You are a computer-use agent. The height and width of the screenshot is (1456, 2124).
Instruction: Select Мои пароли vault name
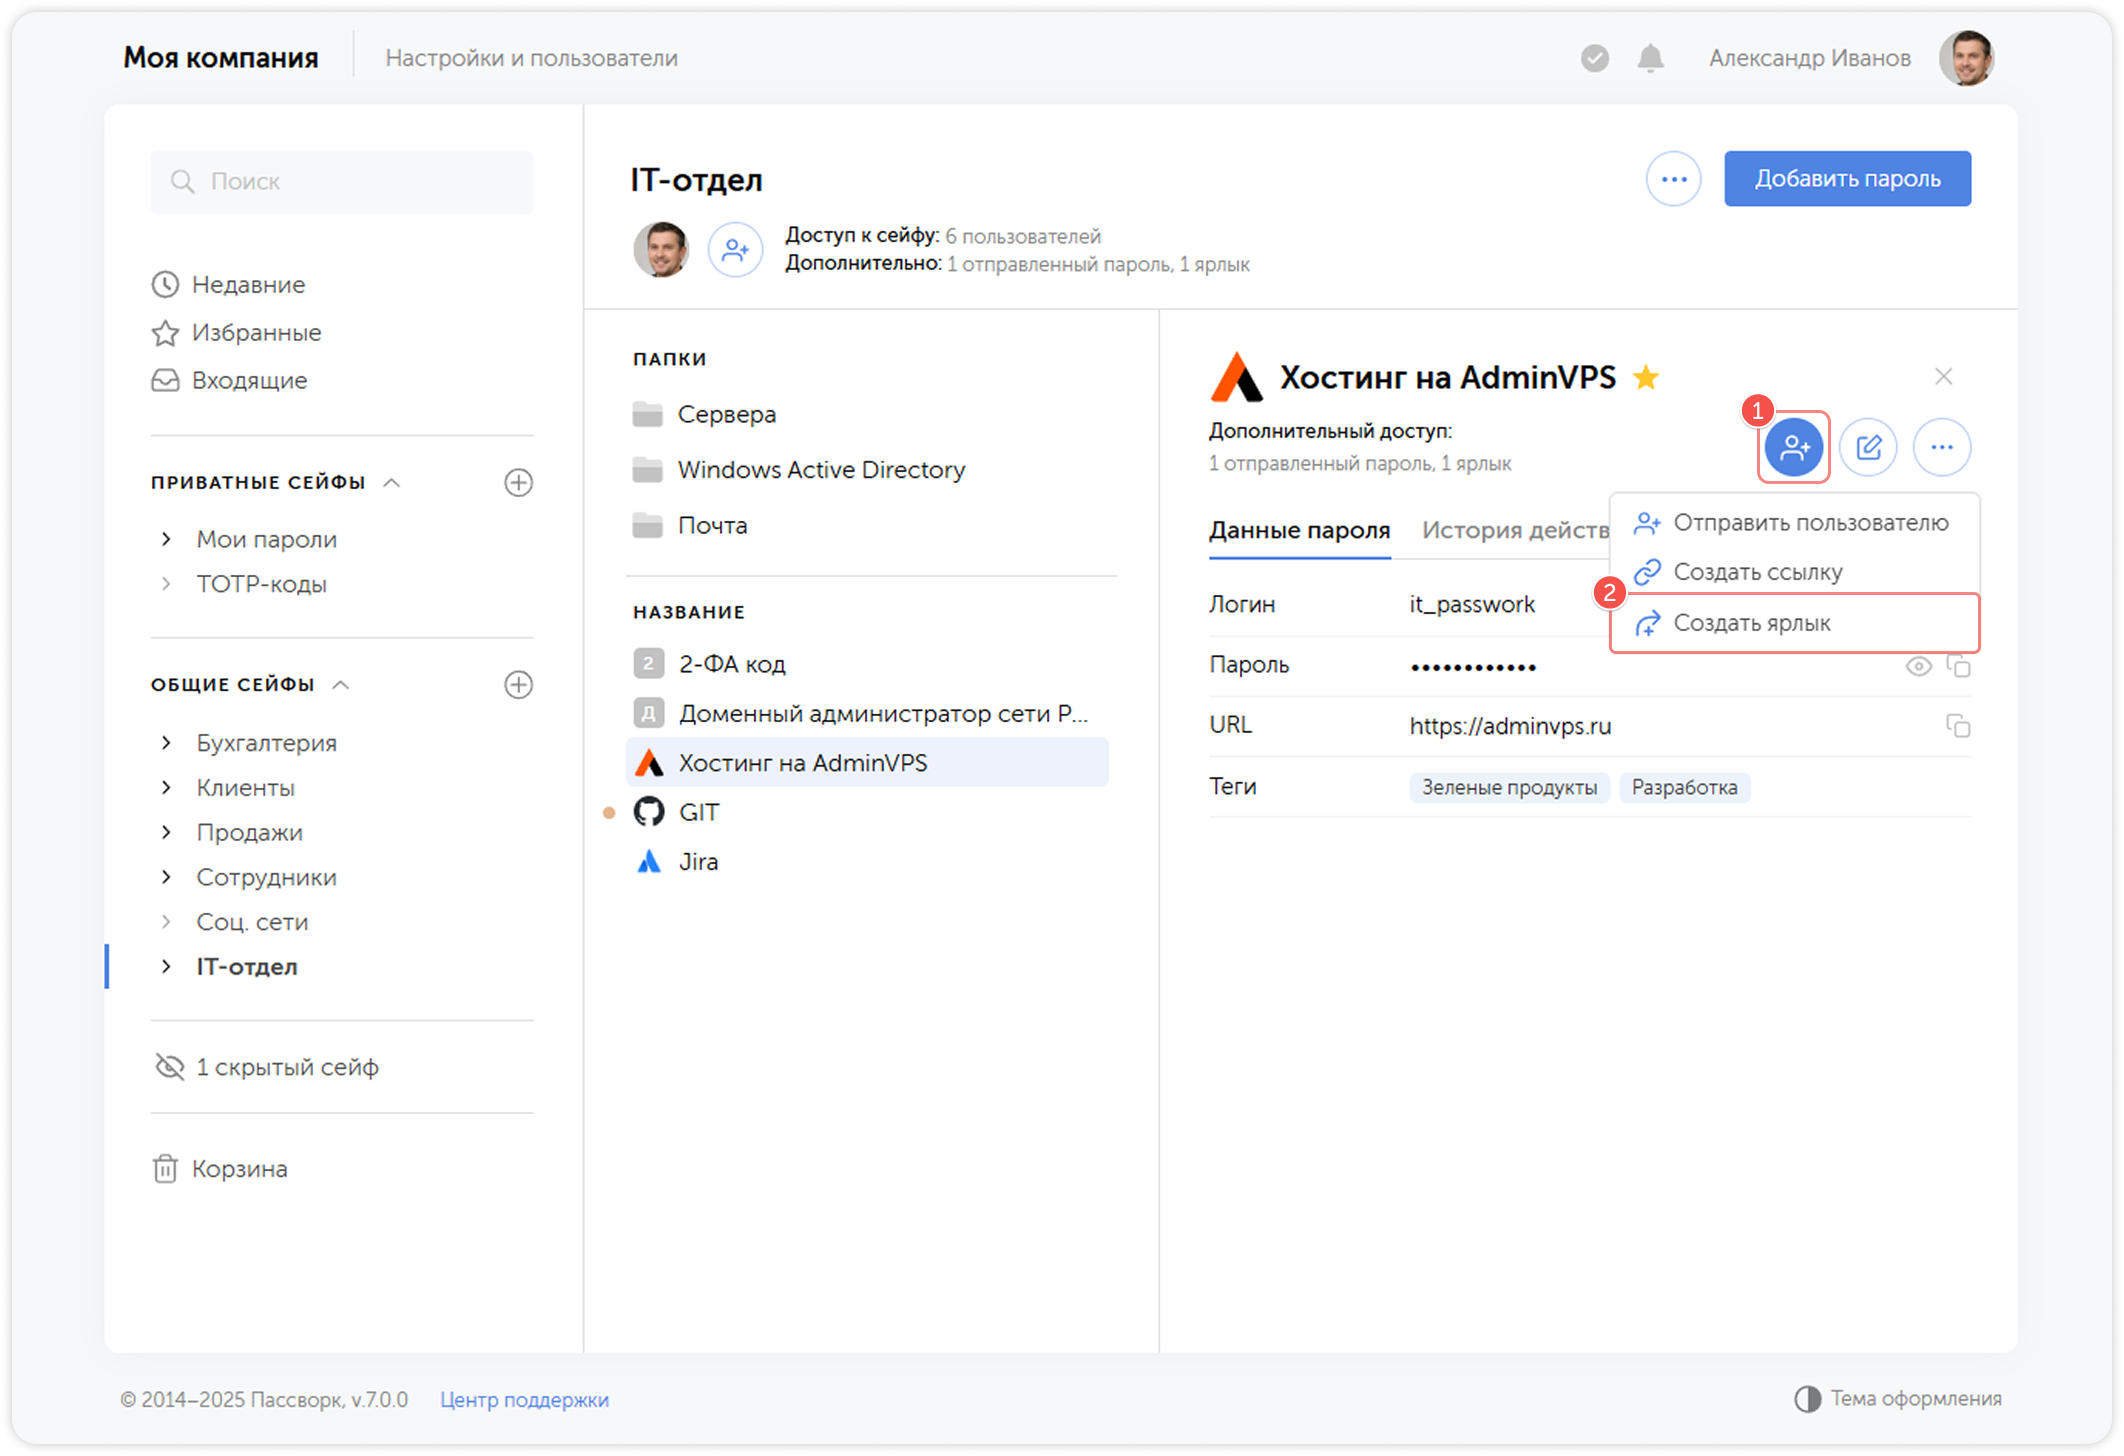click(x=267, y=540)
